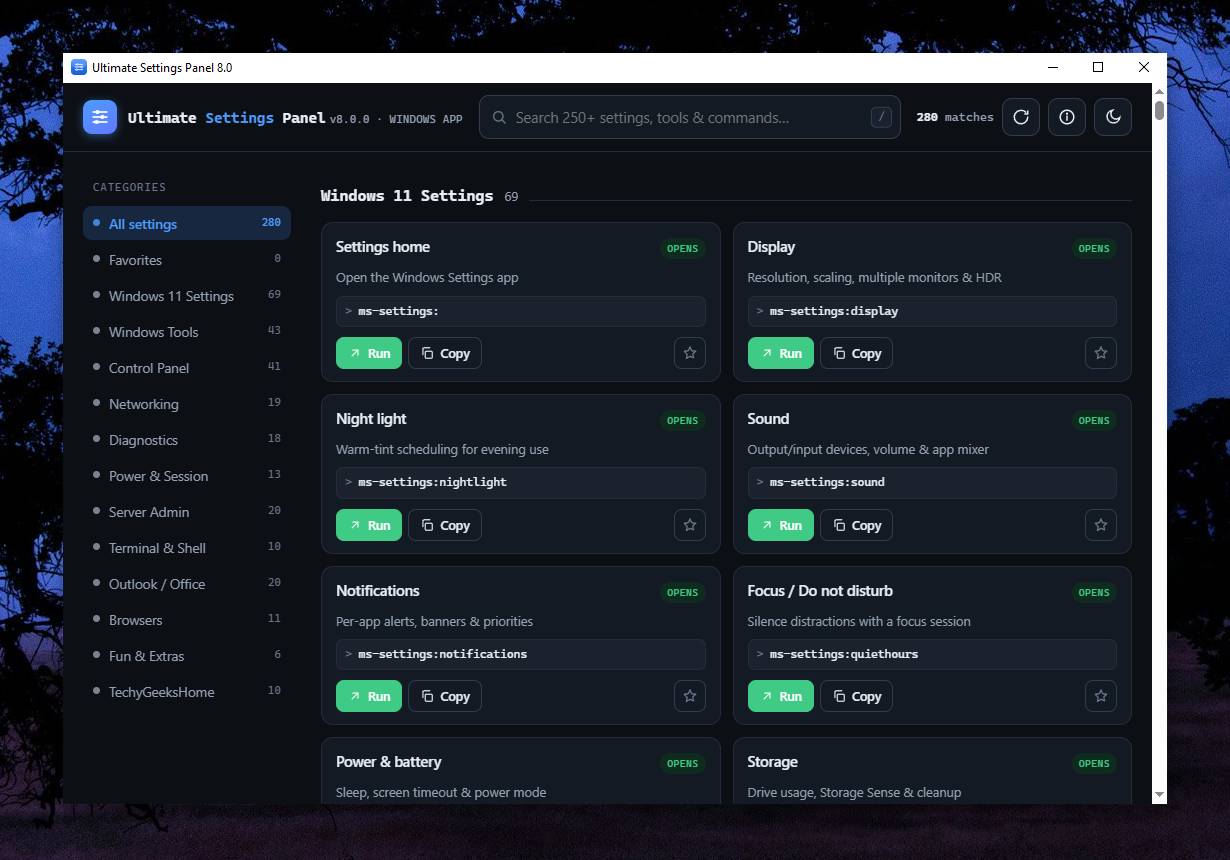Image resolution: width=1230 pixels, height=860 pixels.
Task: Maximize the Ultimate Settings Panel window
Action: click(x=1098, y=67)
